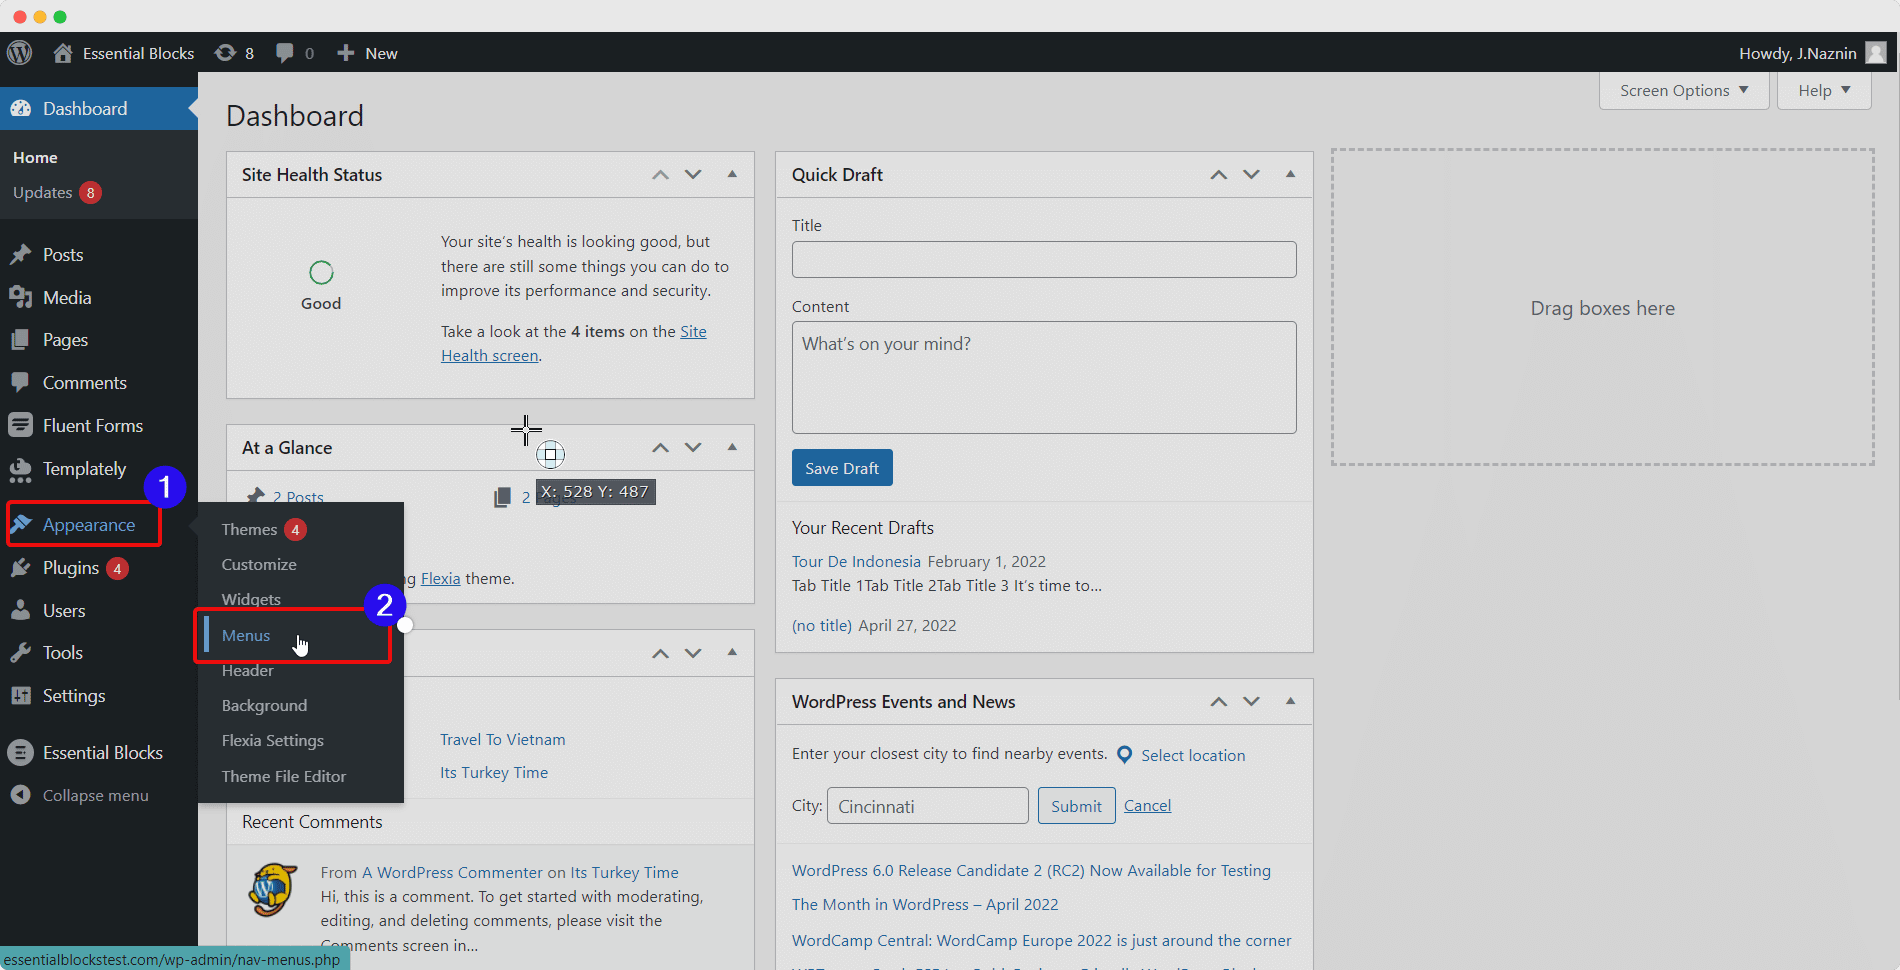Click the Save Draft button
This screenshot has height=970, width=1900.
tap(841, 467)
